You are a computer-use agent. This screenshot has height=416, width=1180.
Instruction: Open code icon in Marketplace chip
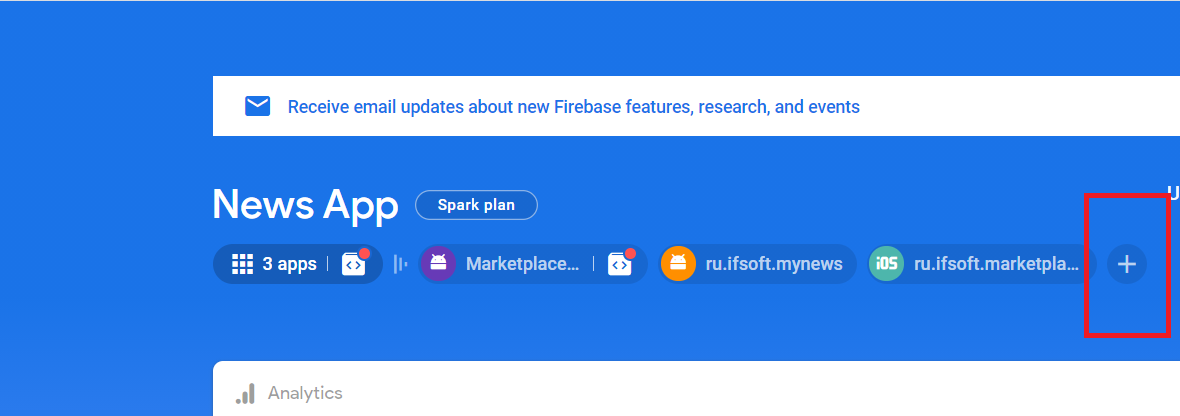coord(620,264)
